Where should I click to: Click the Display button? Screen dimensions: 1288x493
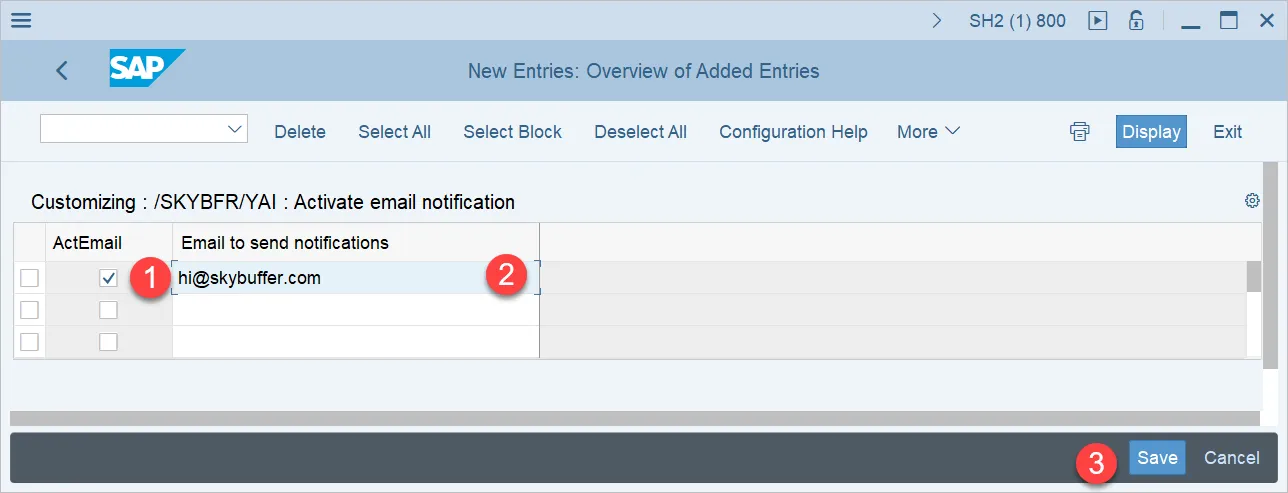click(x=1151, y=132)
